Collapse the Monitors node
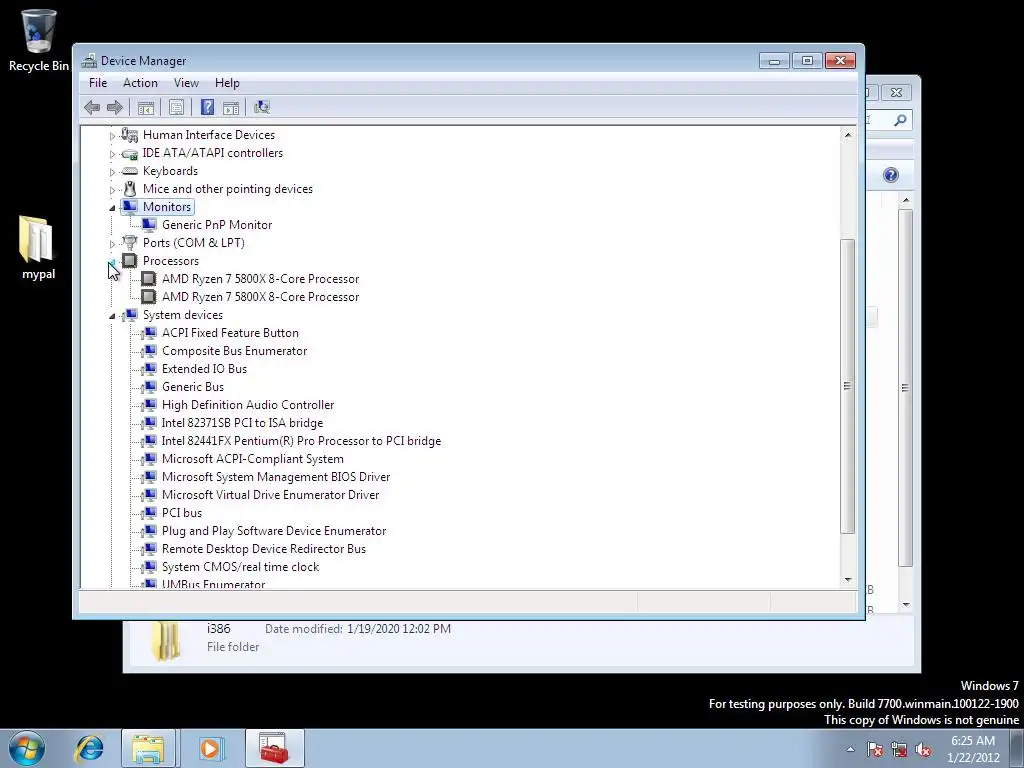The height and width of the screenshot is (768, 1024). (x=112, y=208)
